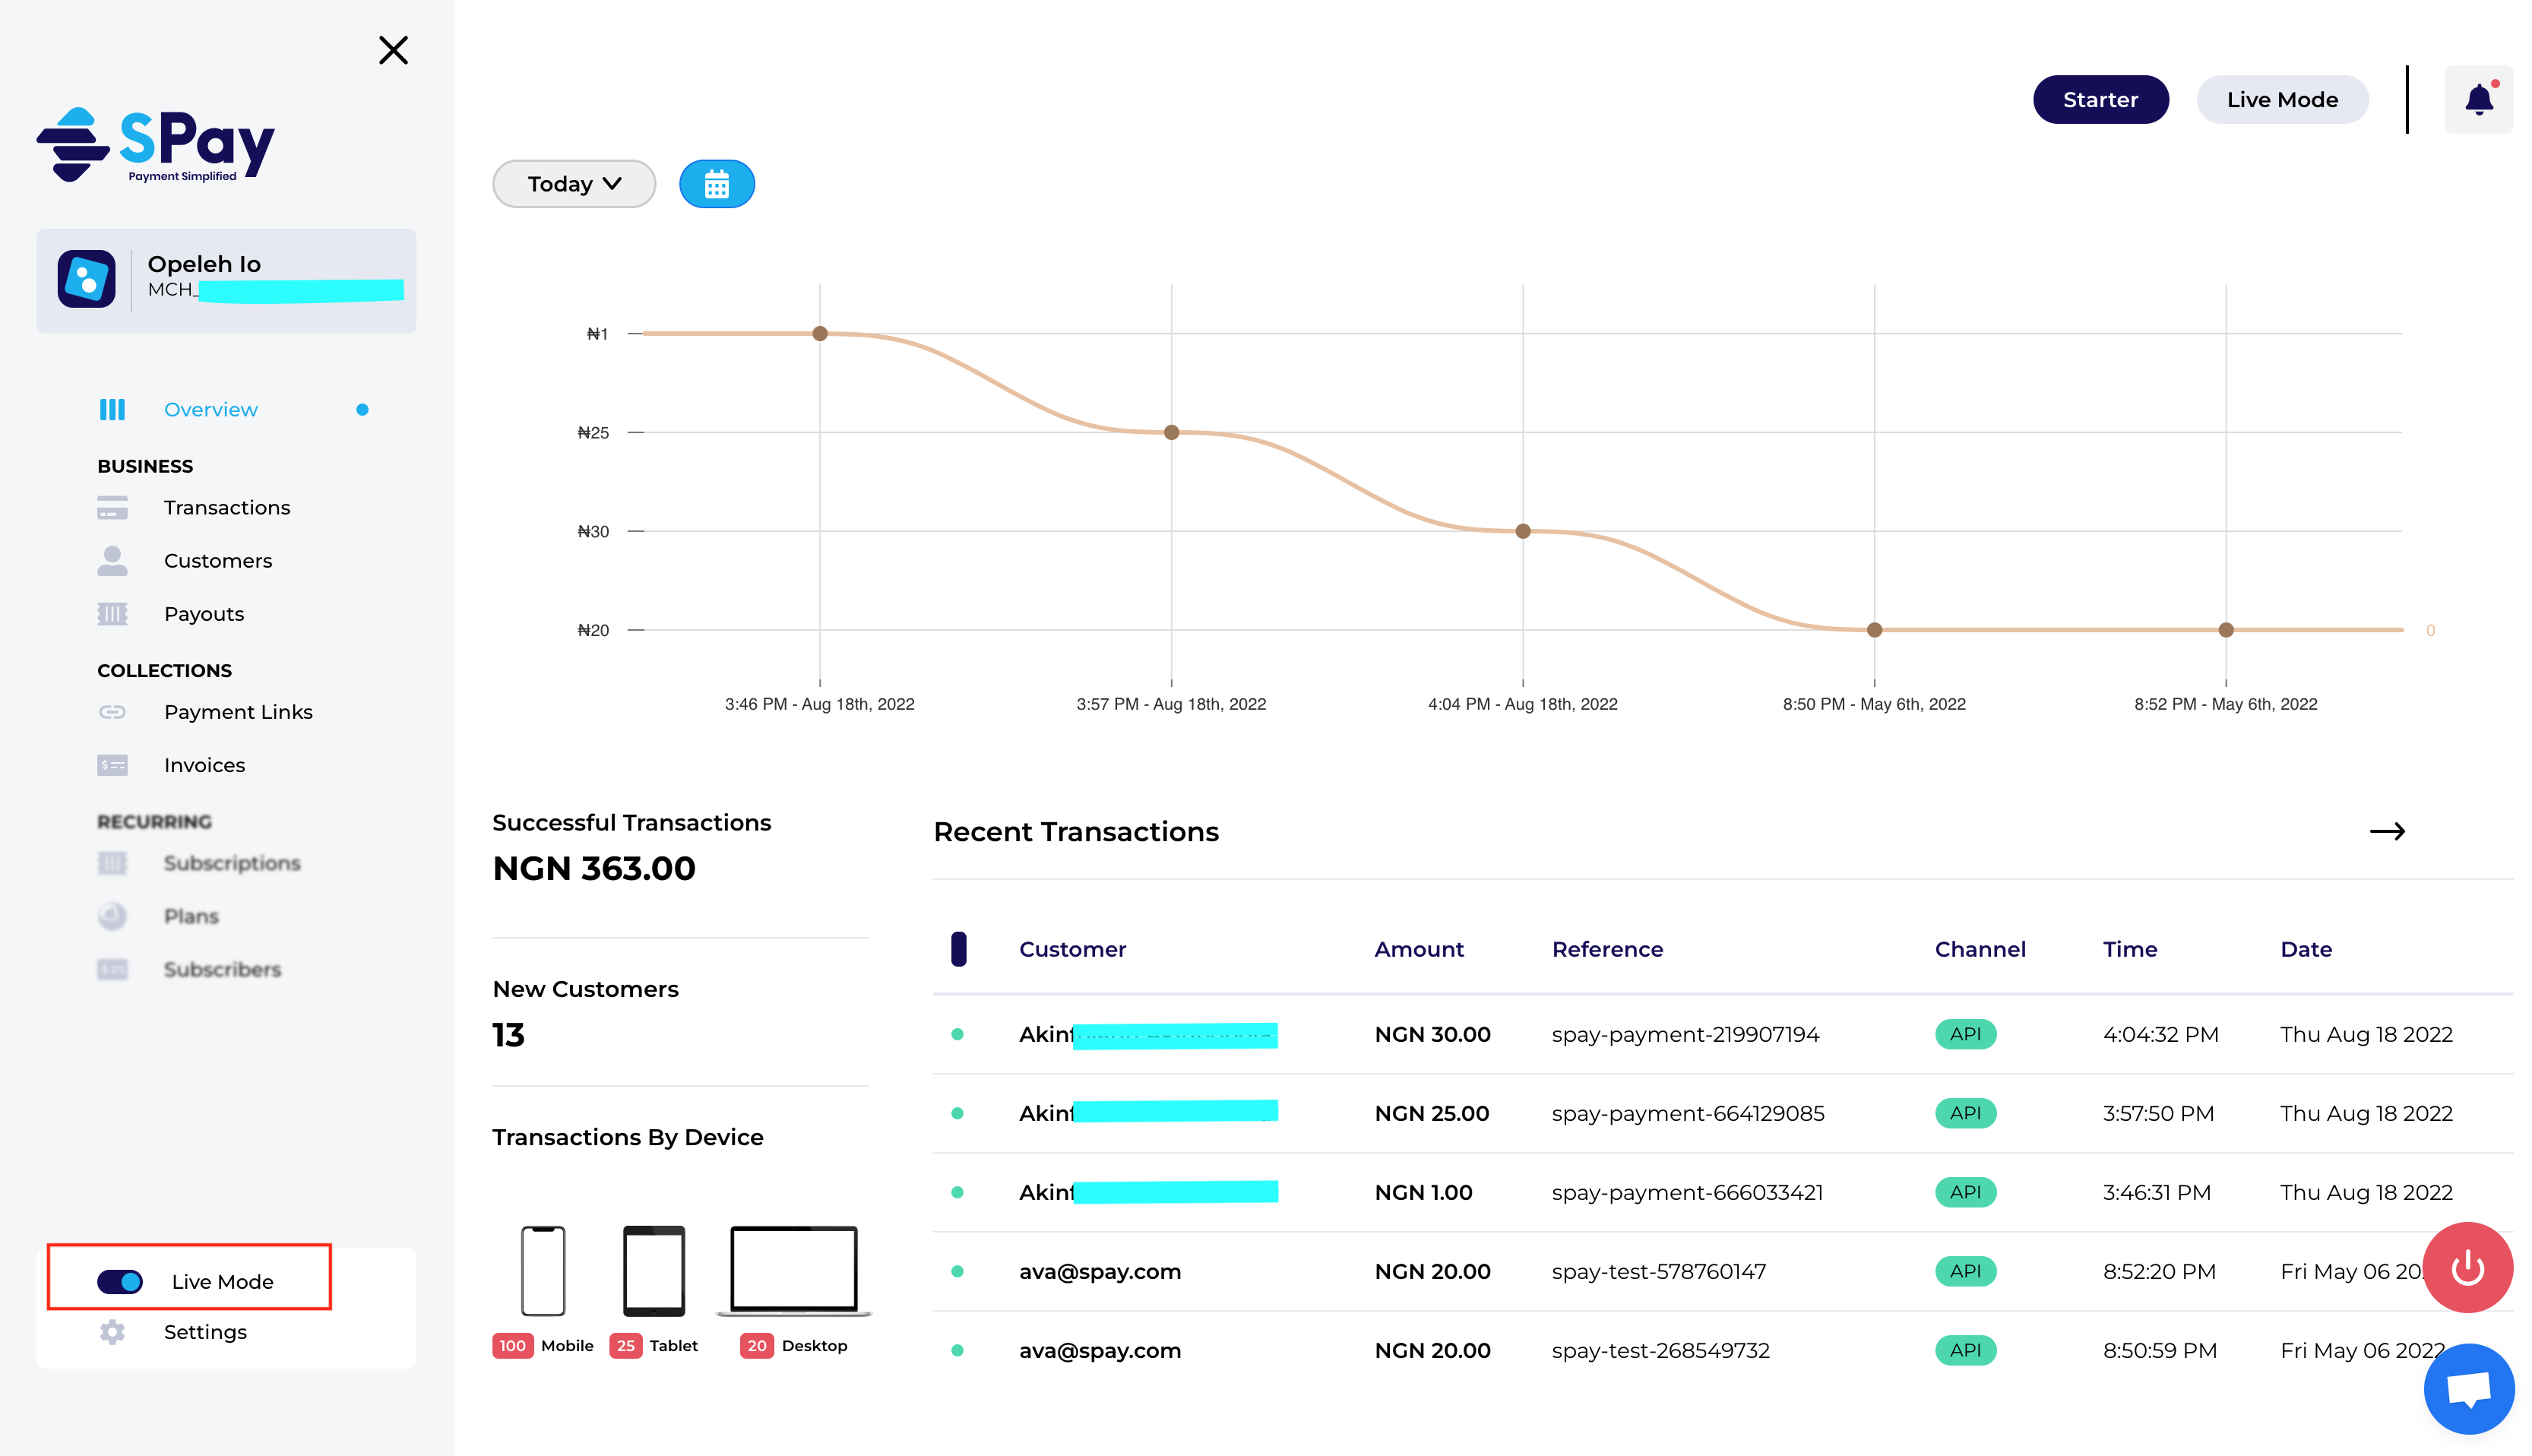Click the Amount column header
This screenshot has height=1456, width=2532.
(x=1418, y=949)
